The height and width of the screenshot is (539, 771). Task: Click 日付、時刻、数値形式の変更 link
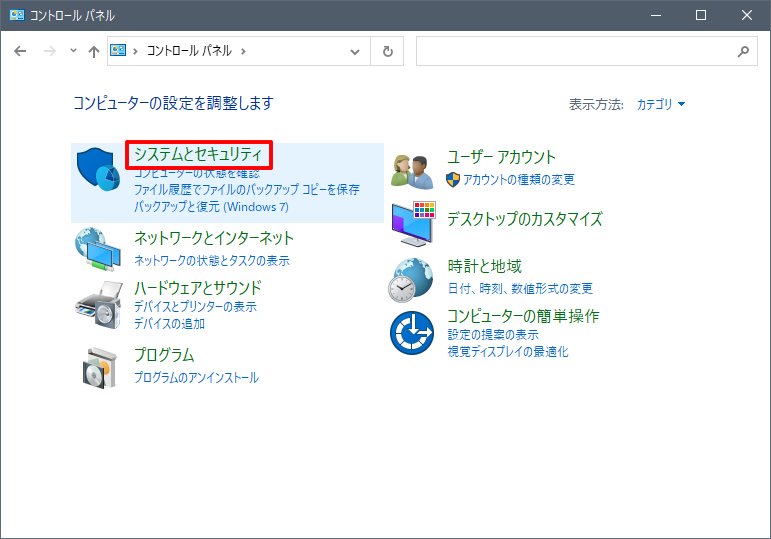pos(520,289)
